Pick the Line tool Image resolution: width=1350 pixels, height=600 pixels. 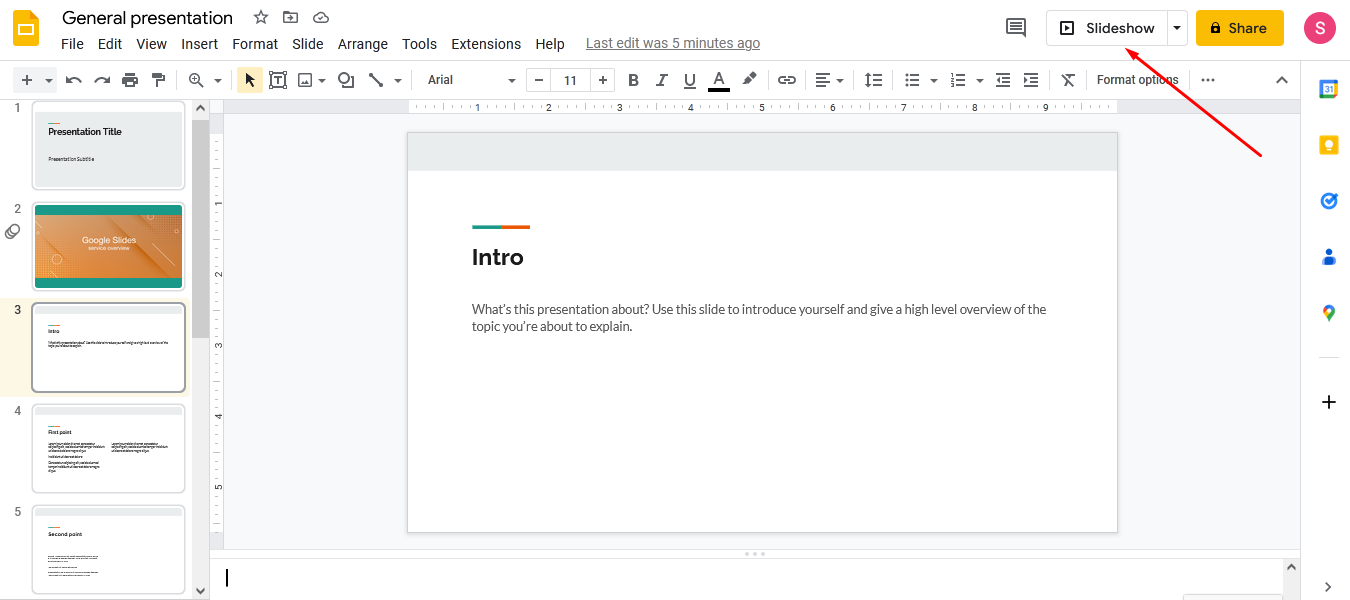pyautogui.click(x=375, y=79)
